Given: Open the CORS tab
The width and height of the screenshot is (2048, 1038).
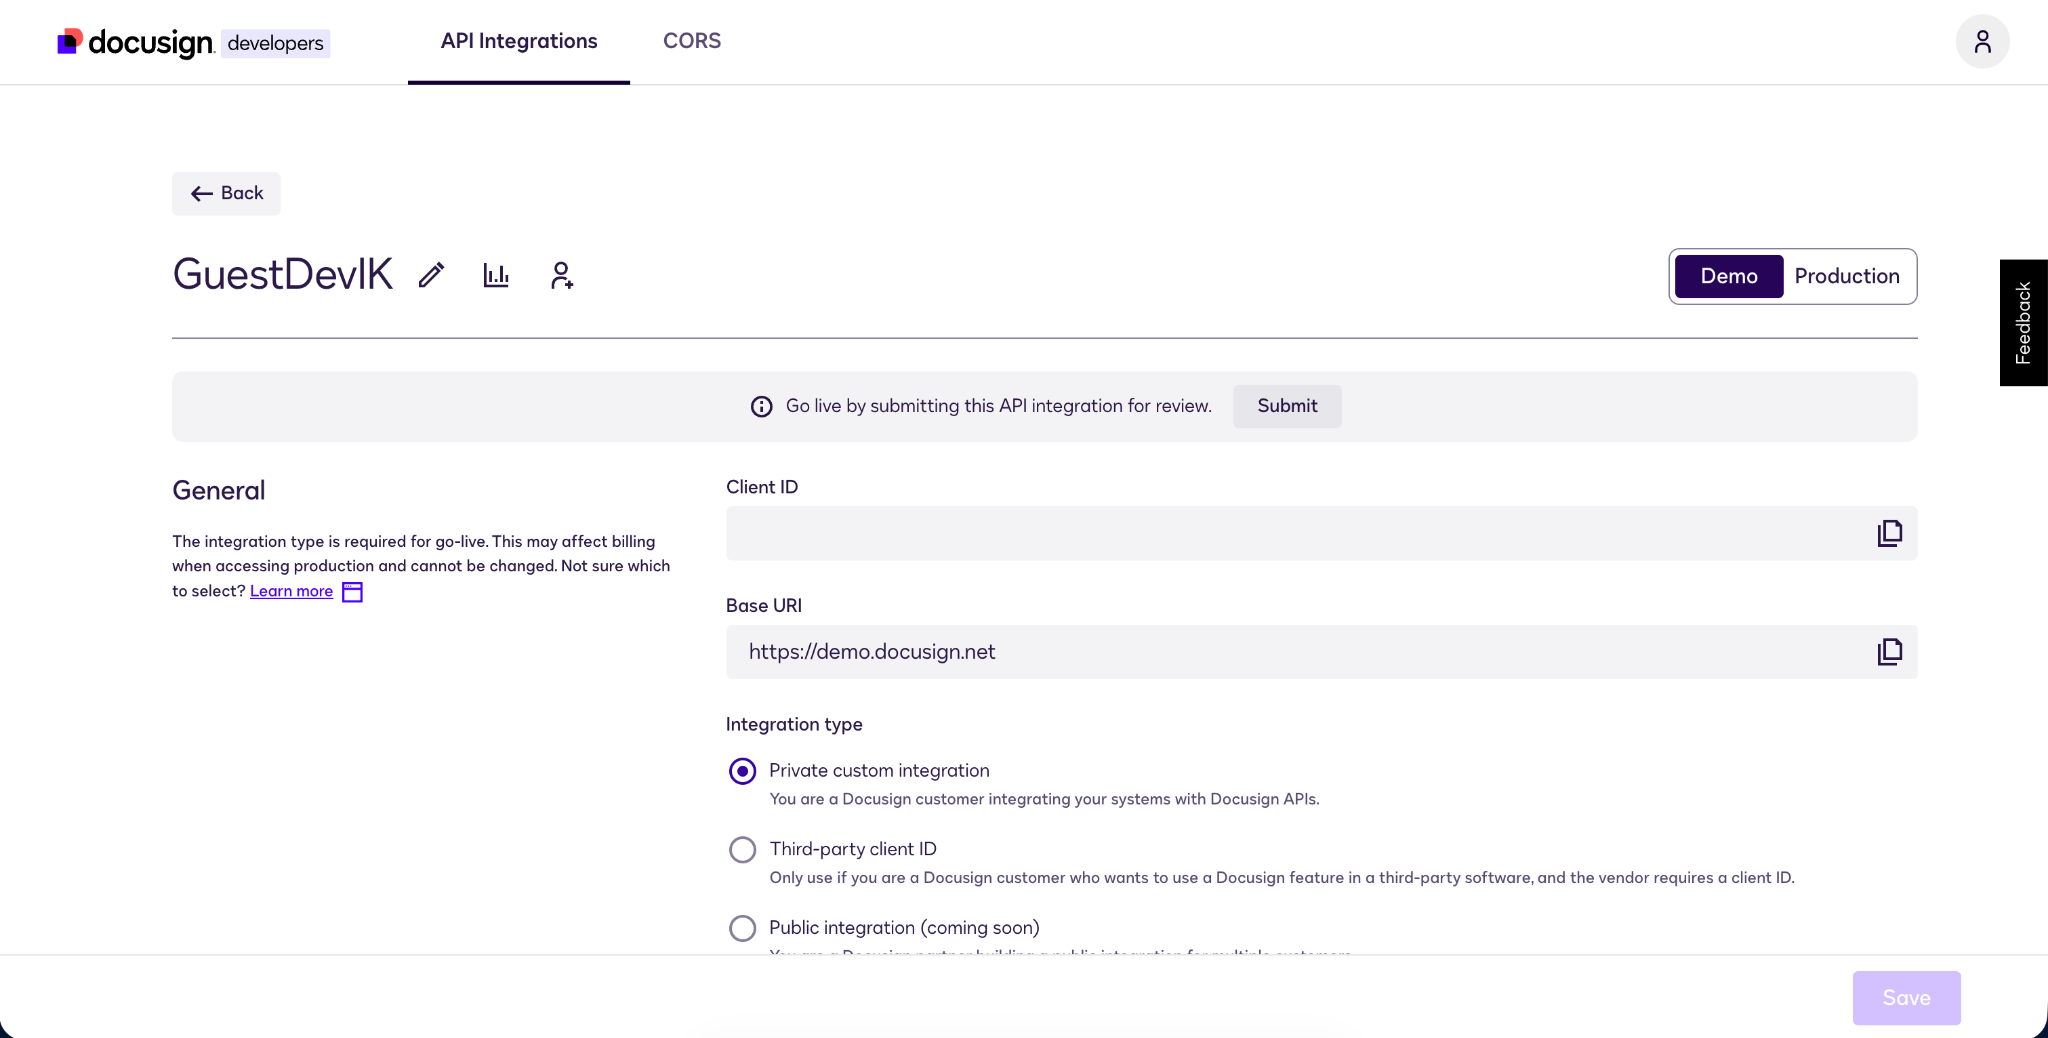Looking at the screenshot, I should pyautogui.click(x=692, y=42).
